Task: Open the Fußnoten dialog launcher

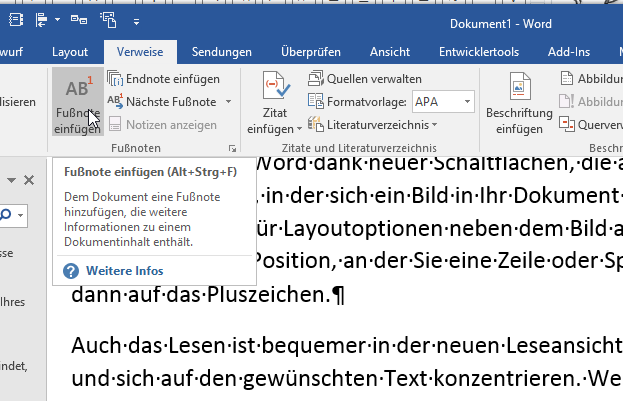Action: click(x=232, y=149)
